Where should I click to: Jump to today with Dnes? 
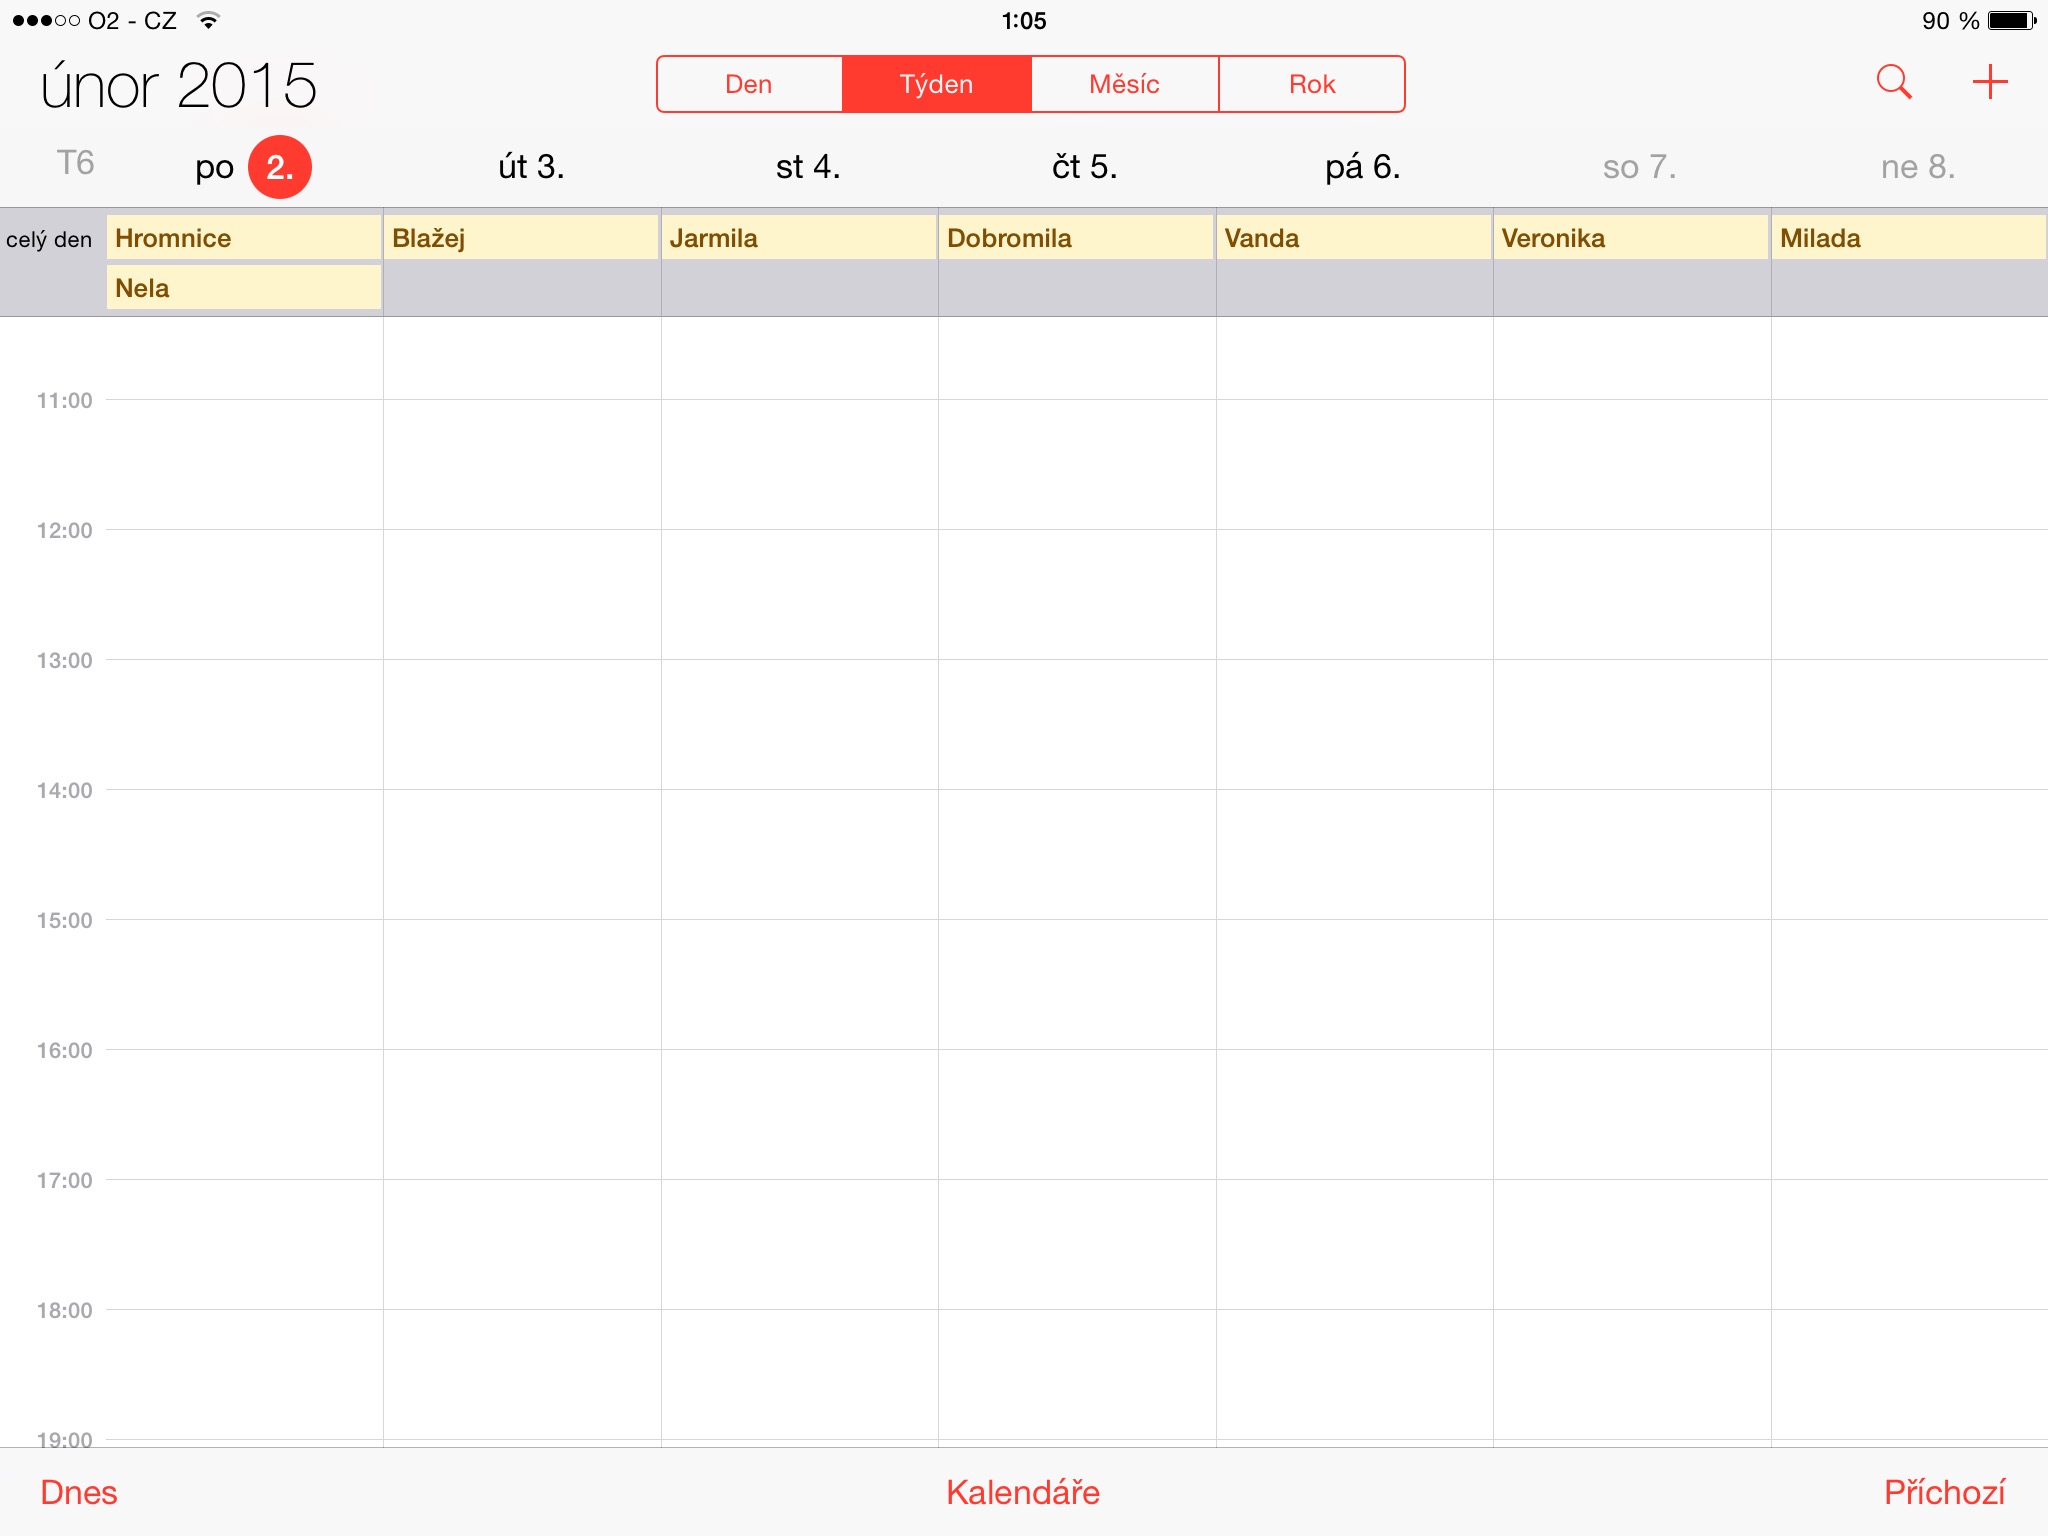click(x=79, y=1492)
